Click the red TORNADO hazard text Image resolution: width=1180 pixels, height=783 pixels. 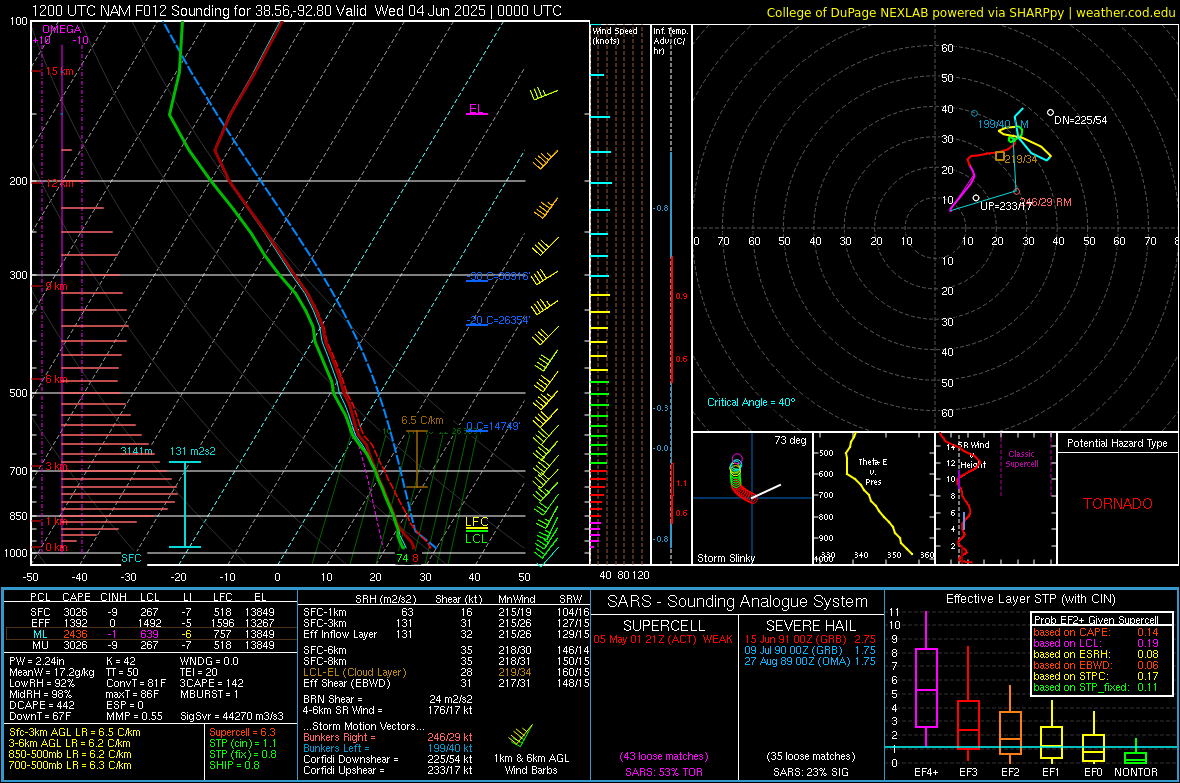[x=1118, y=504]
